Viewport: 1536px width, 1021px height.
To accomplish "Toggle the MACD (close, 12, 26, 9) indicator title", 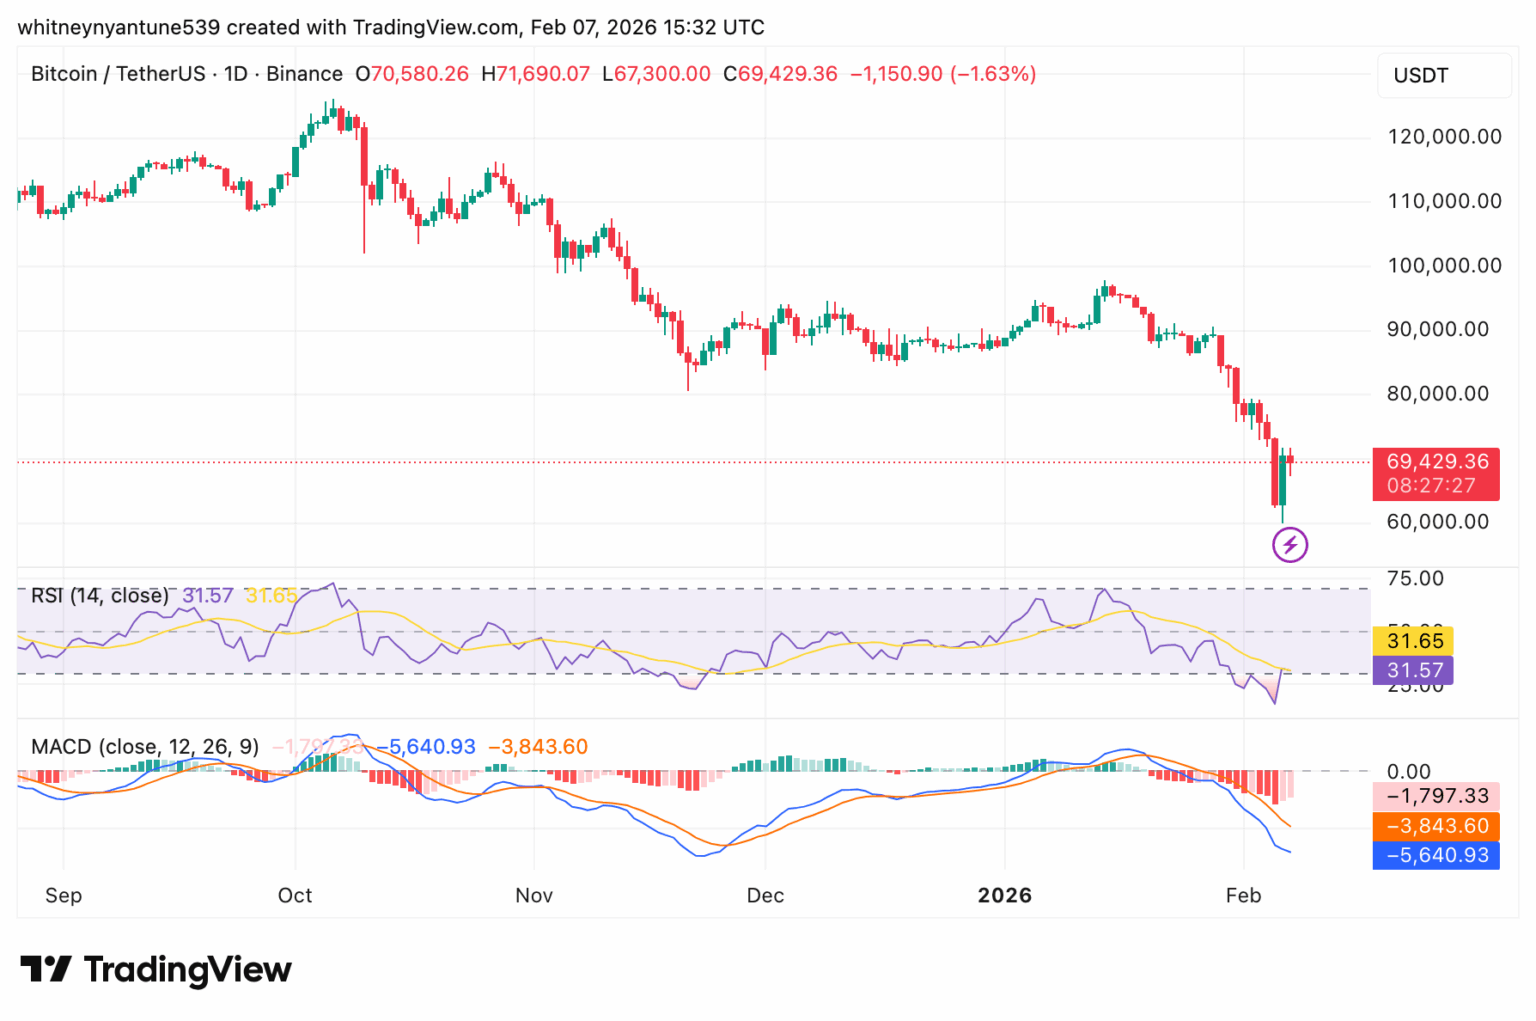I will point(145,747).
